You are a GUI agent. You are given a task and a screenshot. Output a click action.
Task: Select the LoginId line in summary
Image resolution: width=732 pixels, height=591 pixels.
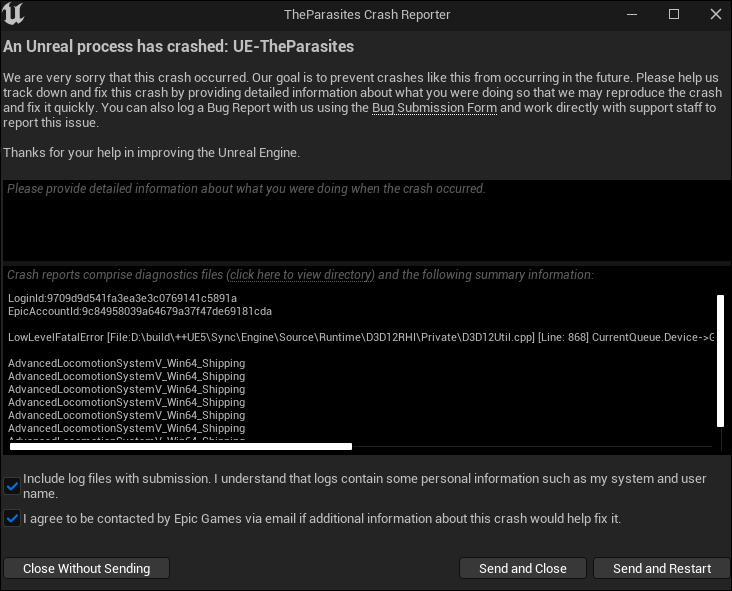122,298
